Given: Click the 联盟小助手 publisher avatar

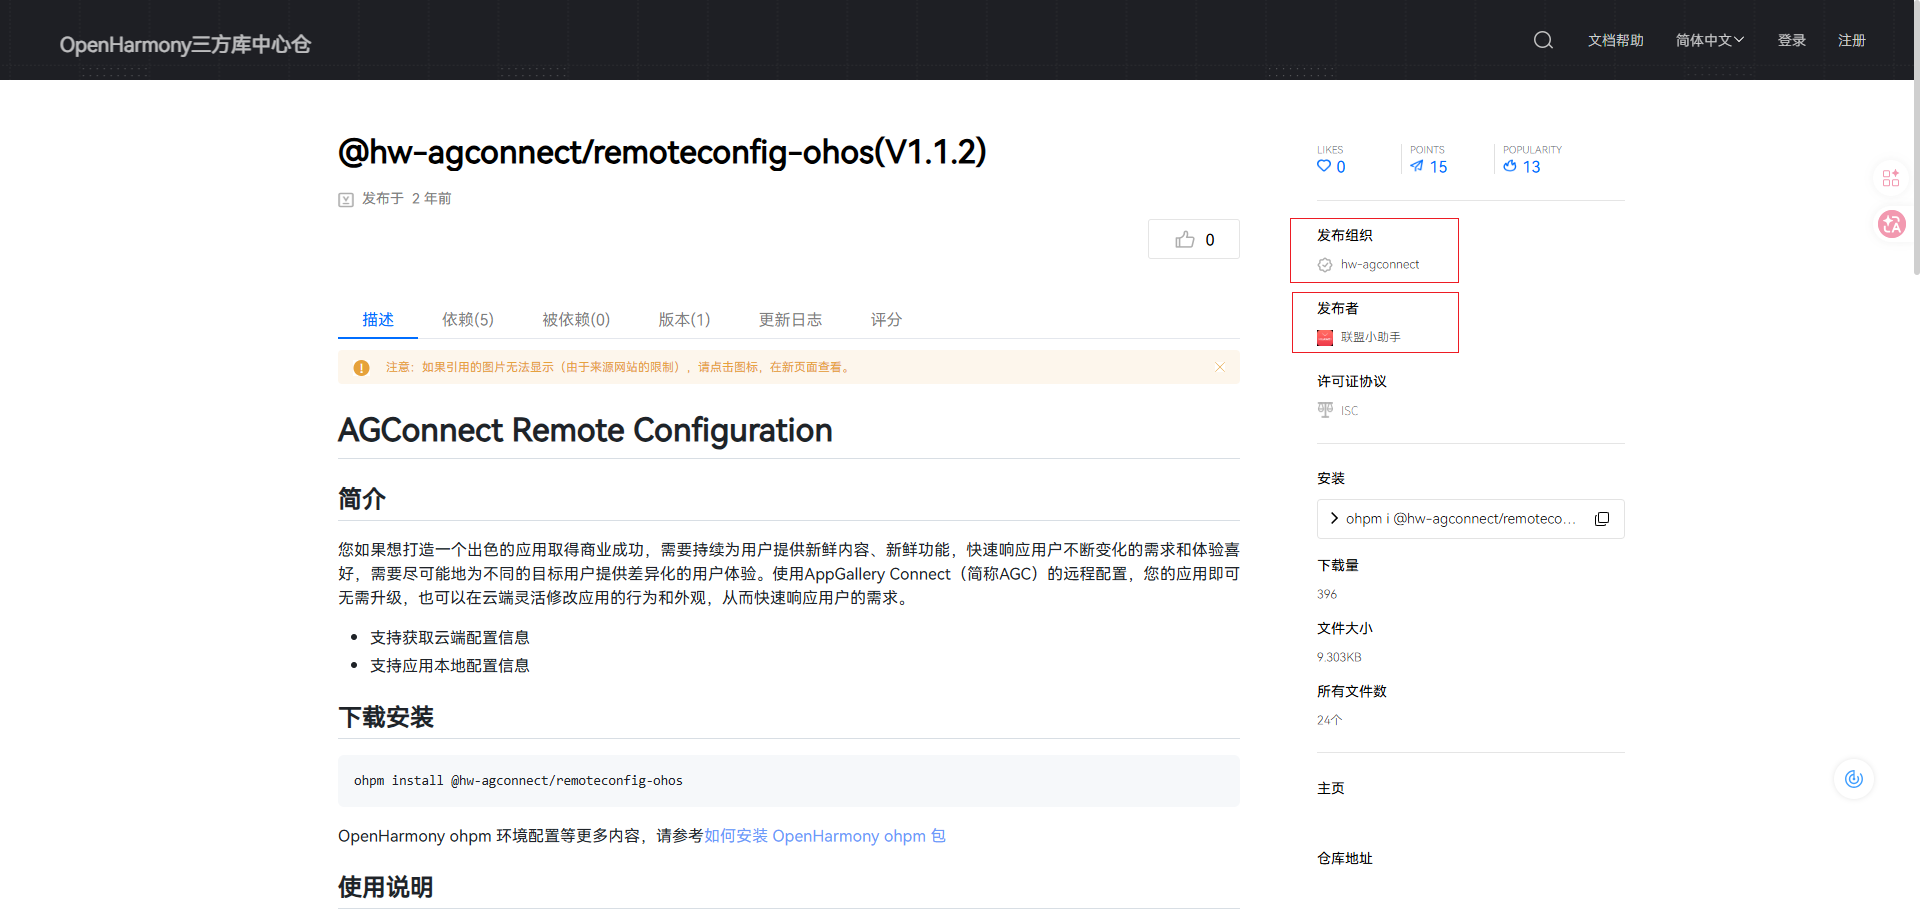Looking at the screenshot, I should [1325, 338].
